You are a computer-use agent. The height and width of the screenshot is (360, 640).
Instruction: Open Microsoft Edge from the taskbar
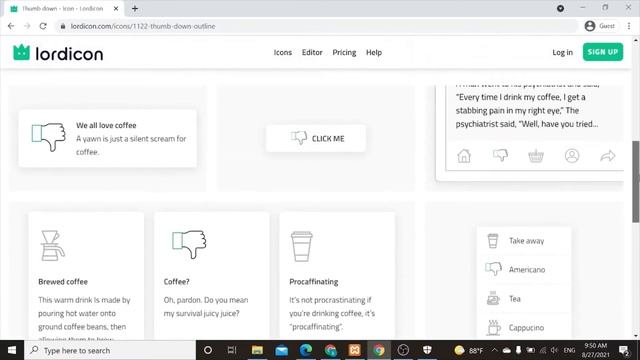pyautogui.click(x=306, y=350)
